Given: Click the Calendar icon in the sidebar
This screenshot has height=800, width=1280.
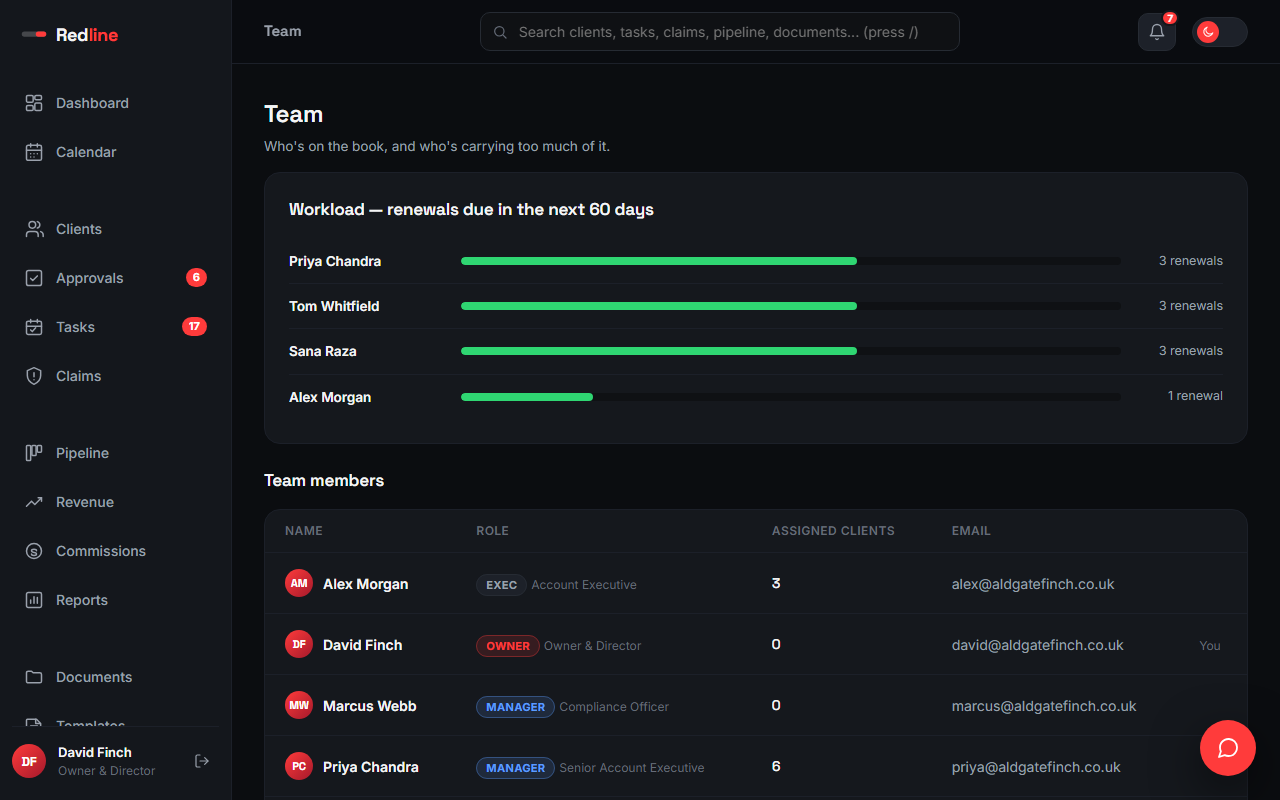Looking at the screenshot, I should tap(34, 152).
